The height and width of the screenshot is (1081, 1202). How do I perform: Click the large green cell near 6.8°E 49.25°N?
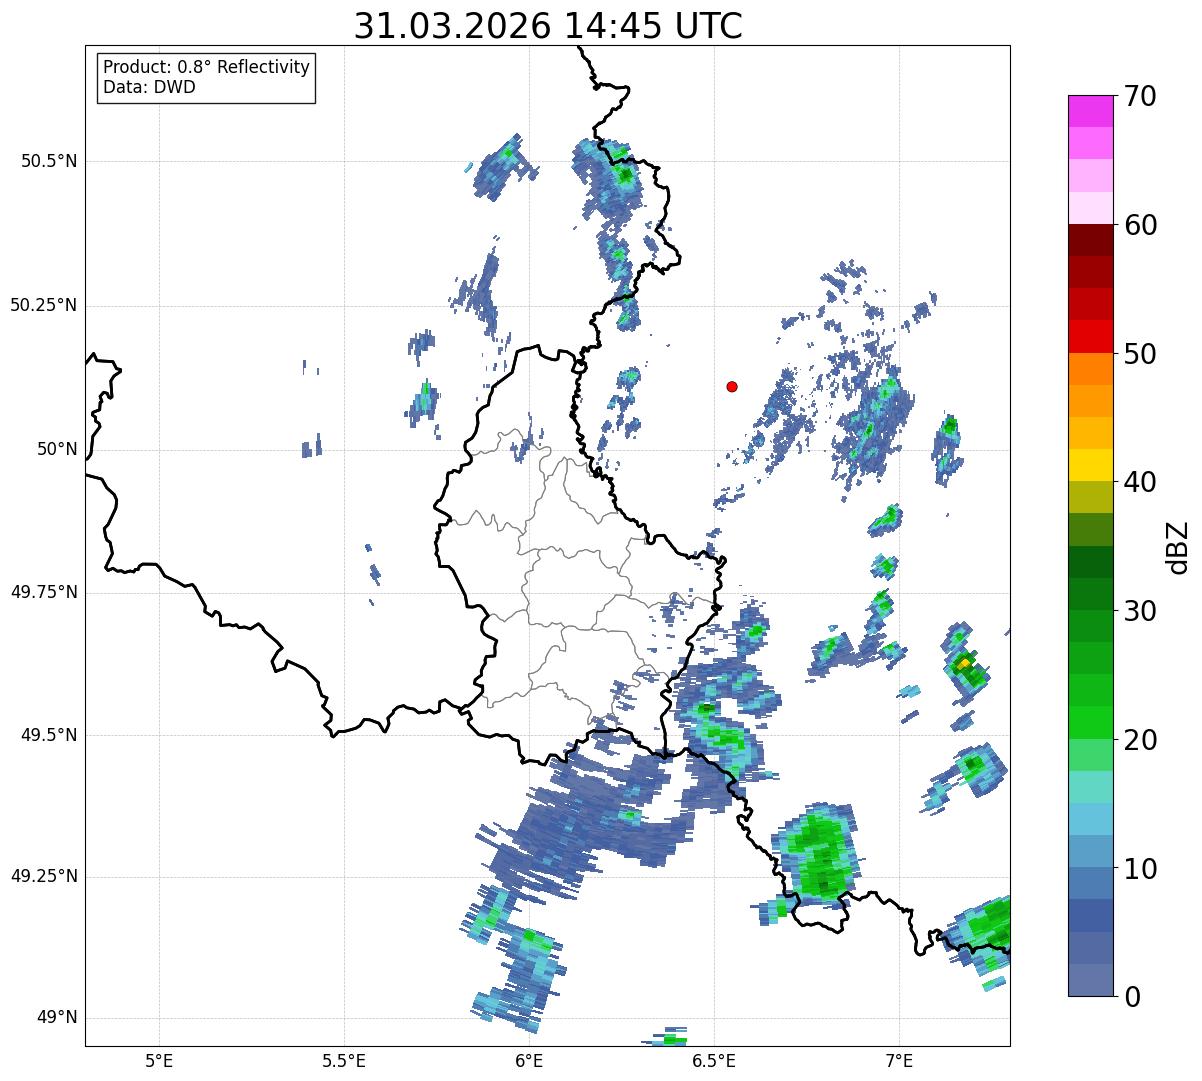(821, 852)
